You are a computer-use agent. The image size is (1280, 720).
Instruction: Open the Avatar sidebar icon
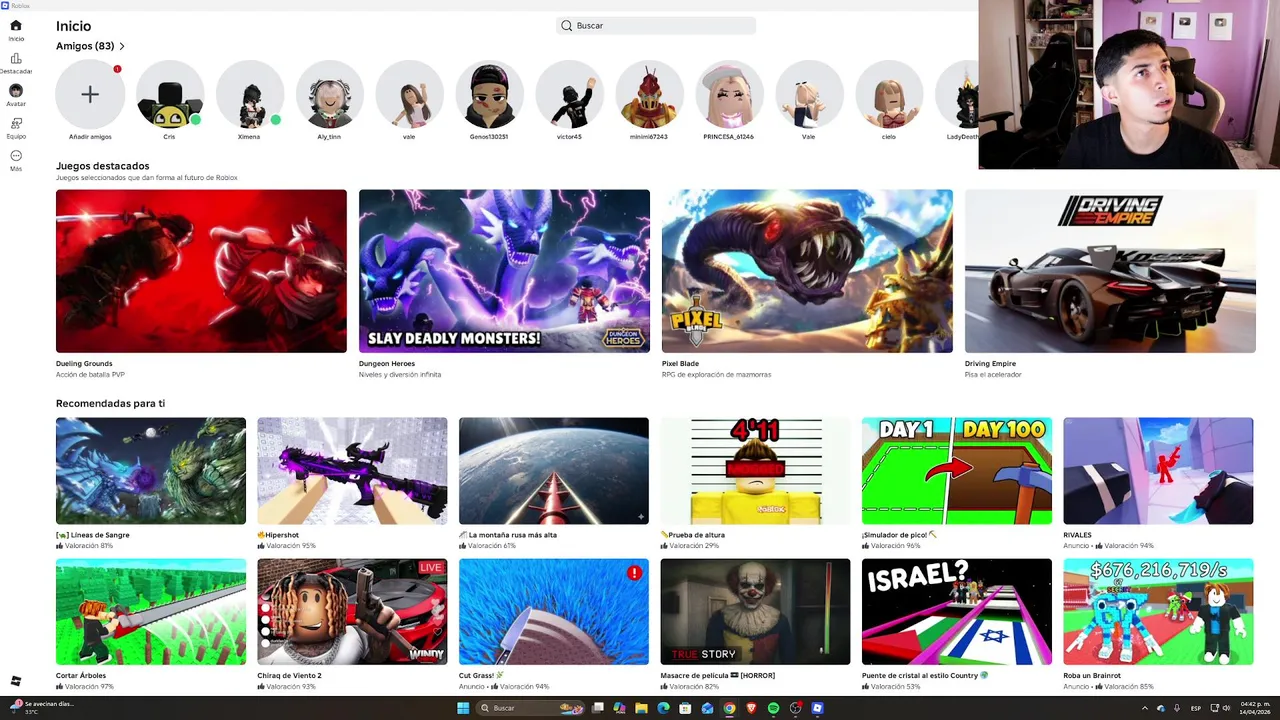(15, 91)
